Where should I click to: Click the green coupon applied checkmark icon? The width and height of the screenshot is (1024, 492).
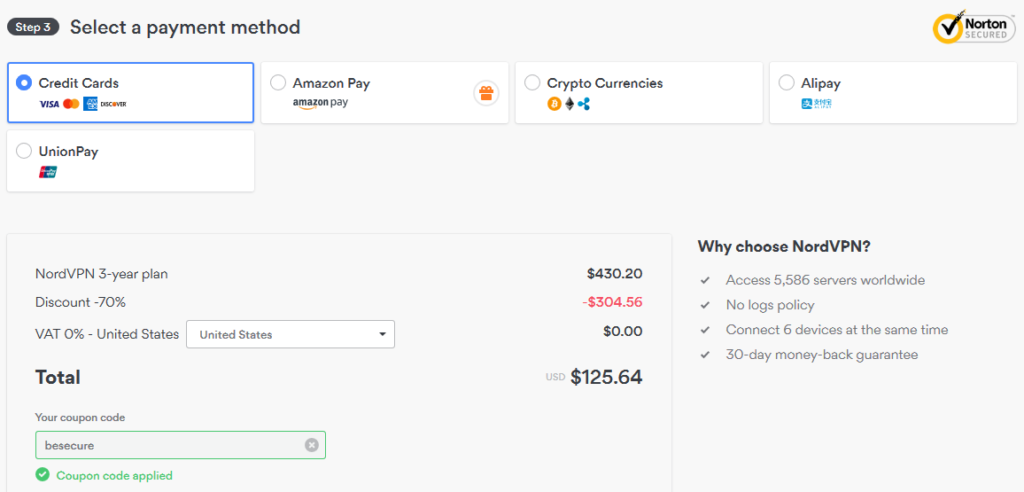[x=42, y=475]
